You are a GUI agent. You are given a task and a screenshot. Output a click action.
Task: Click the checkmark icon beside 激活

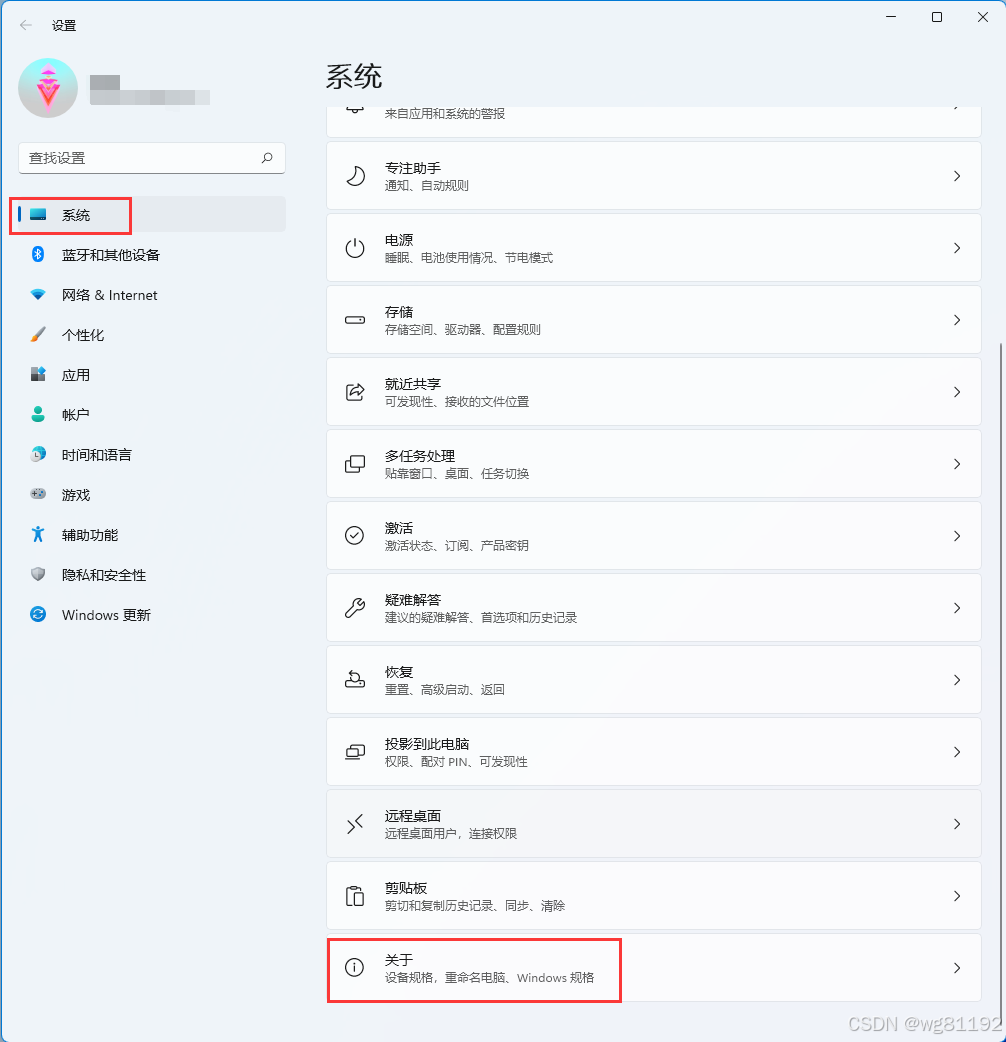tap(355, 536)
